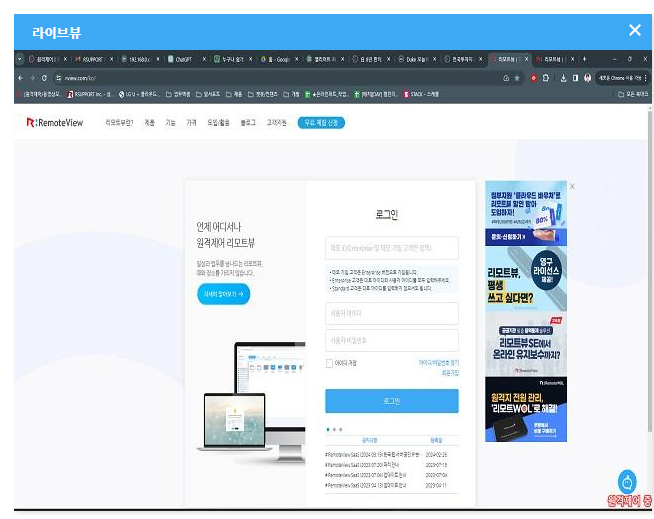The width and height of the screenshot is (654, 519).
Task: Switch to the 192.168 browser tab
Action: [x=138, y=59]
